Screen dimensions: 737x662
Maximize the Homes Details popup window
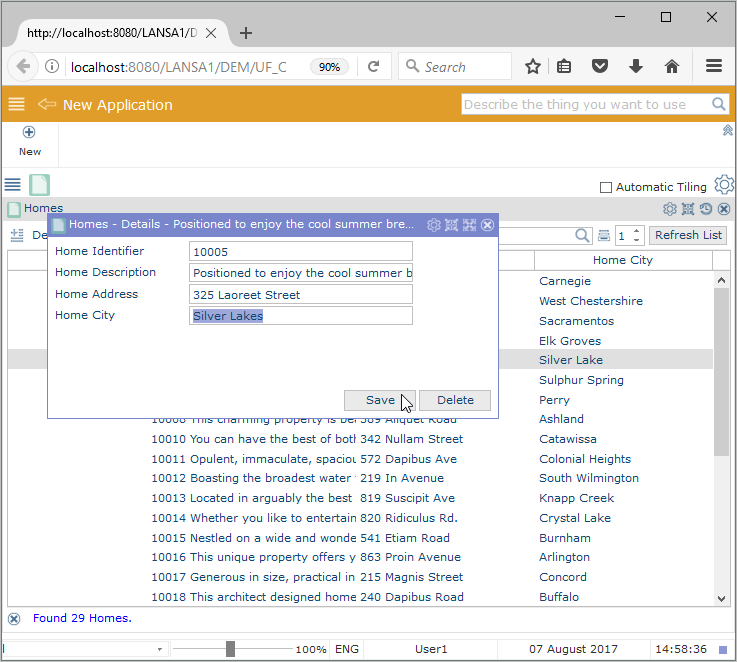[469, 226]
